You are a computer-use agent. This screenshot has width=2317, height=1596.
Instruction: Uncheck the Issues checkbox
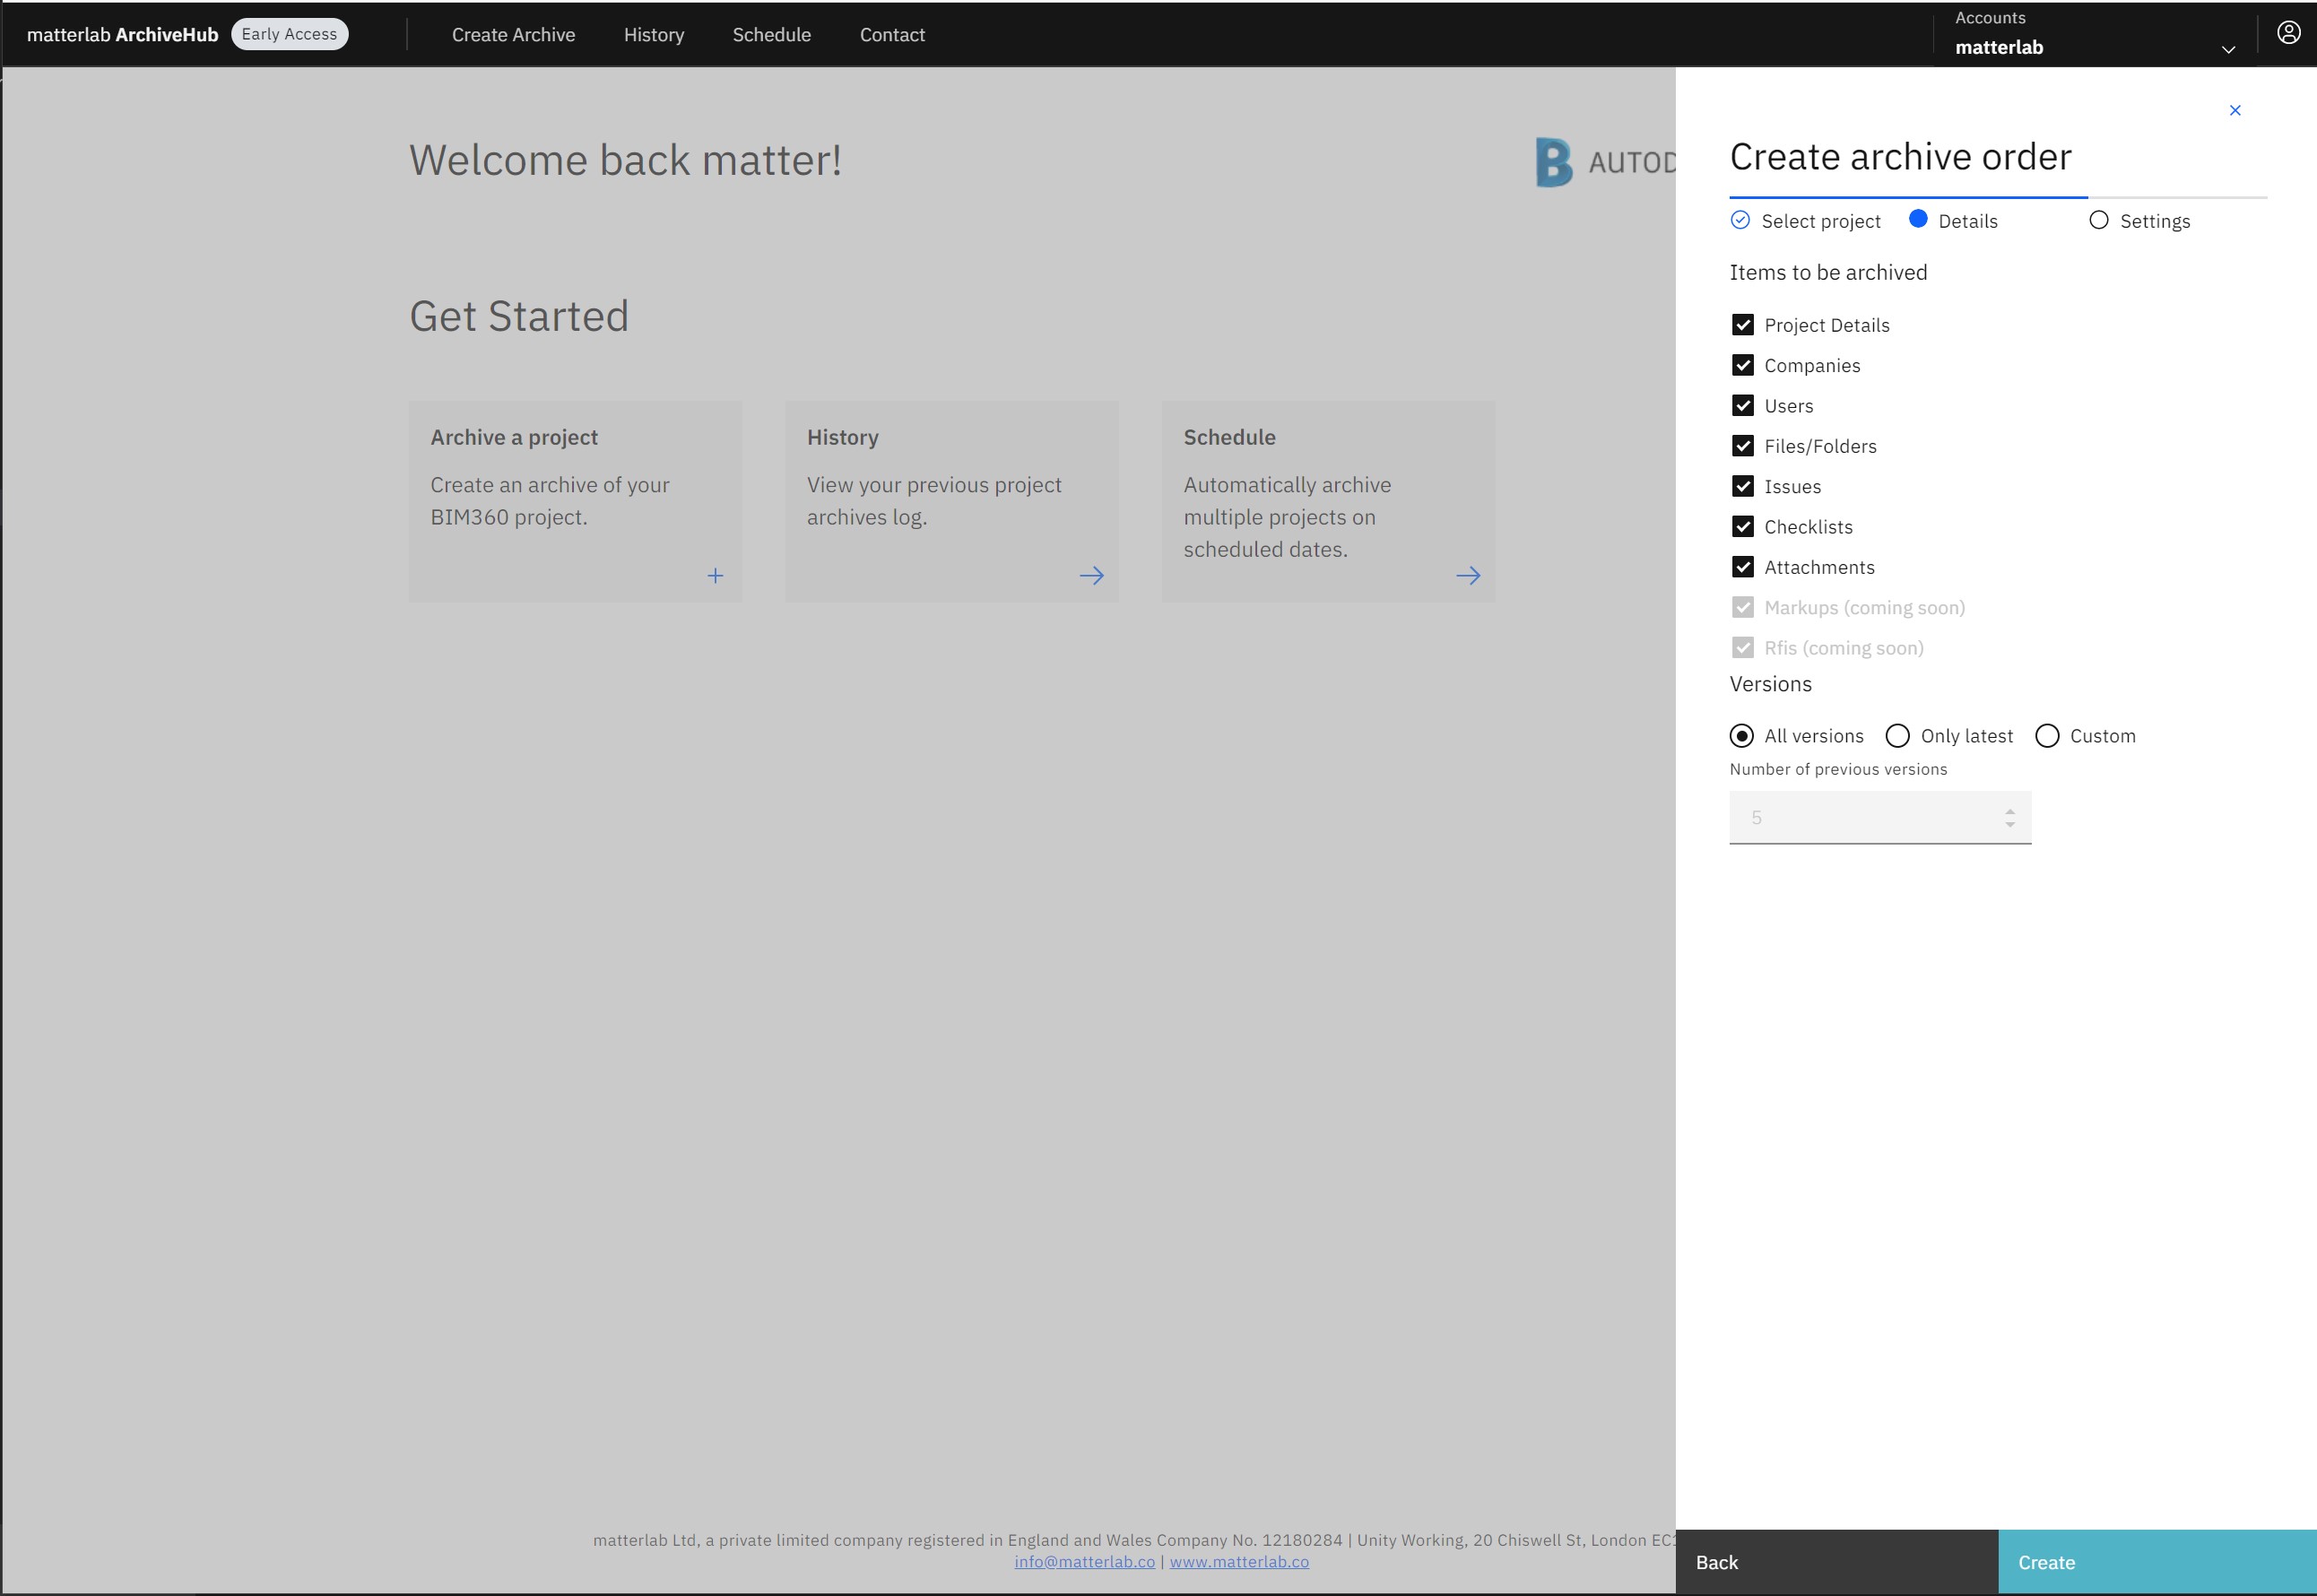tap(1742, 487)
